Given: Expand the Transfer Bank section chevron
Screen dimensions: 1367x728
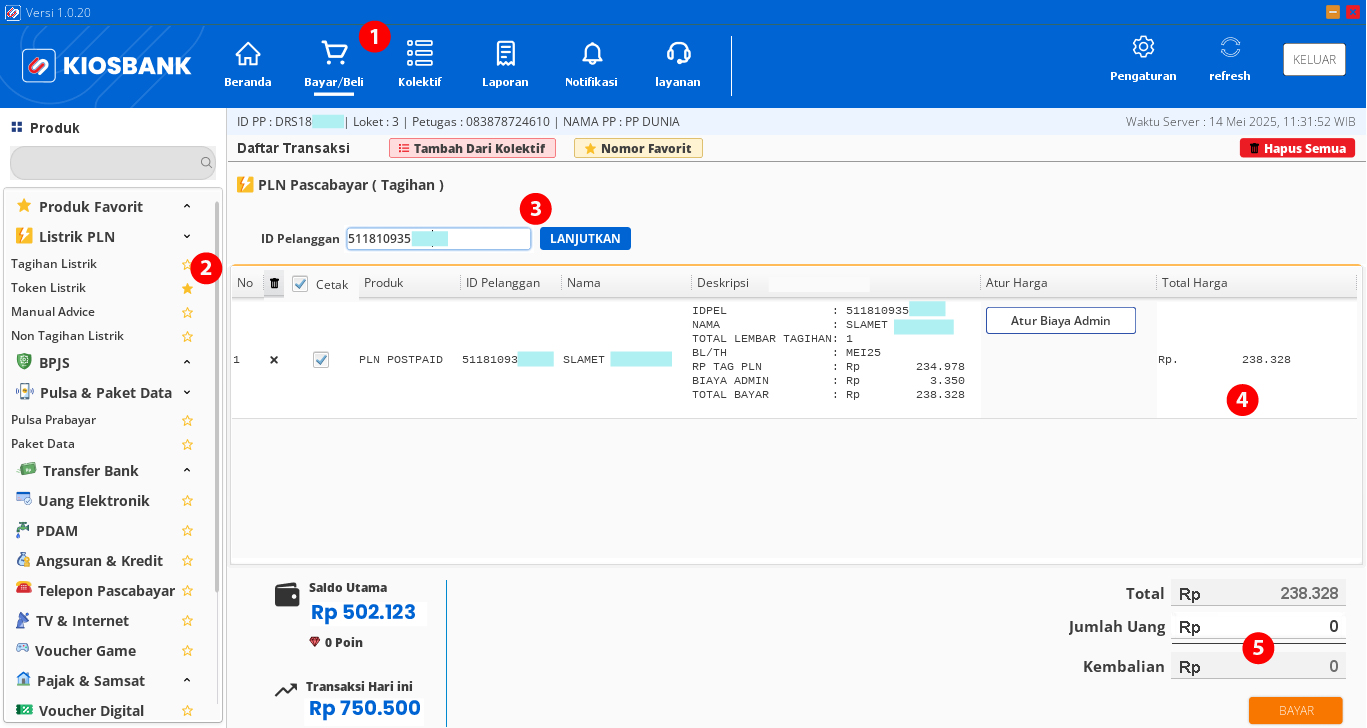Looking at the screenshot, I should point(187,470).
